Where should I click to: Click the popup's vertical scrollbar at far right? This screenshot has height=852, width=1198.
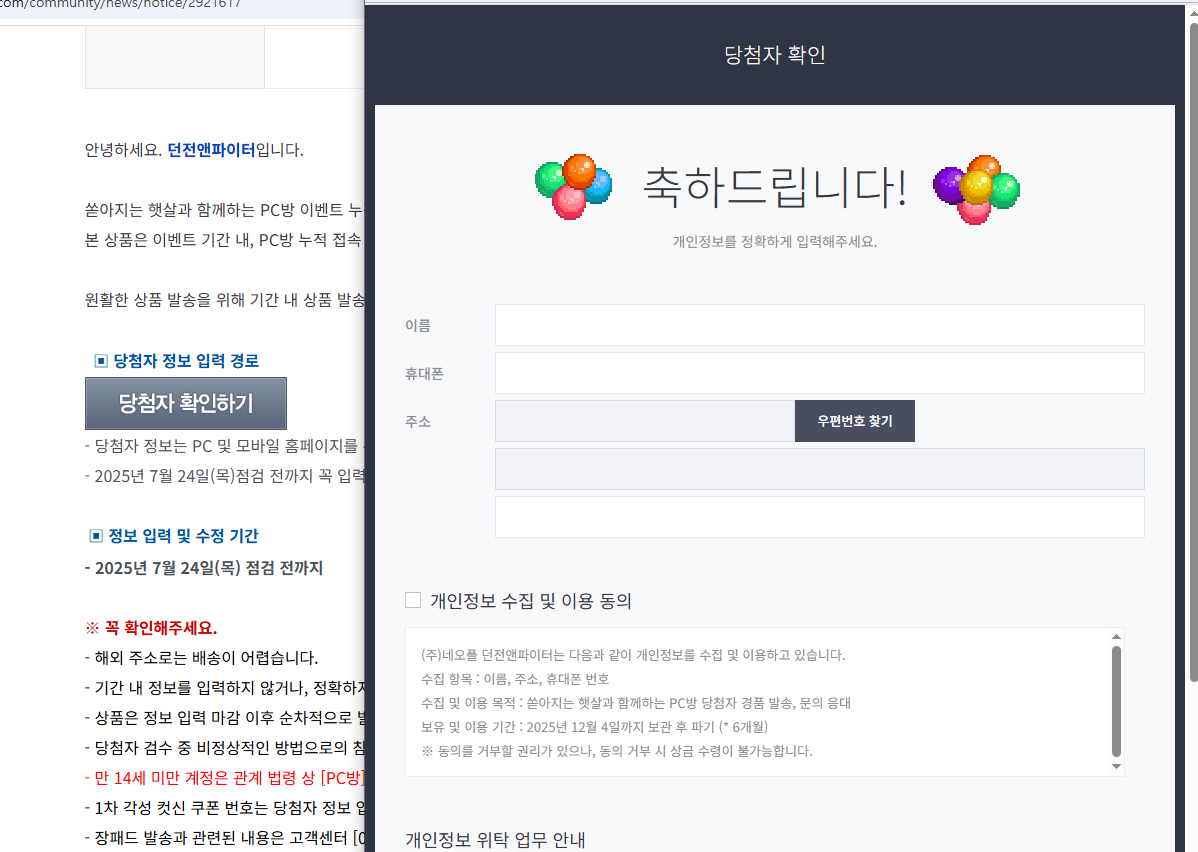coord(1192,350)
